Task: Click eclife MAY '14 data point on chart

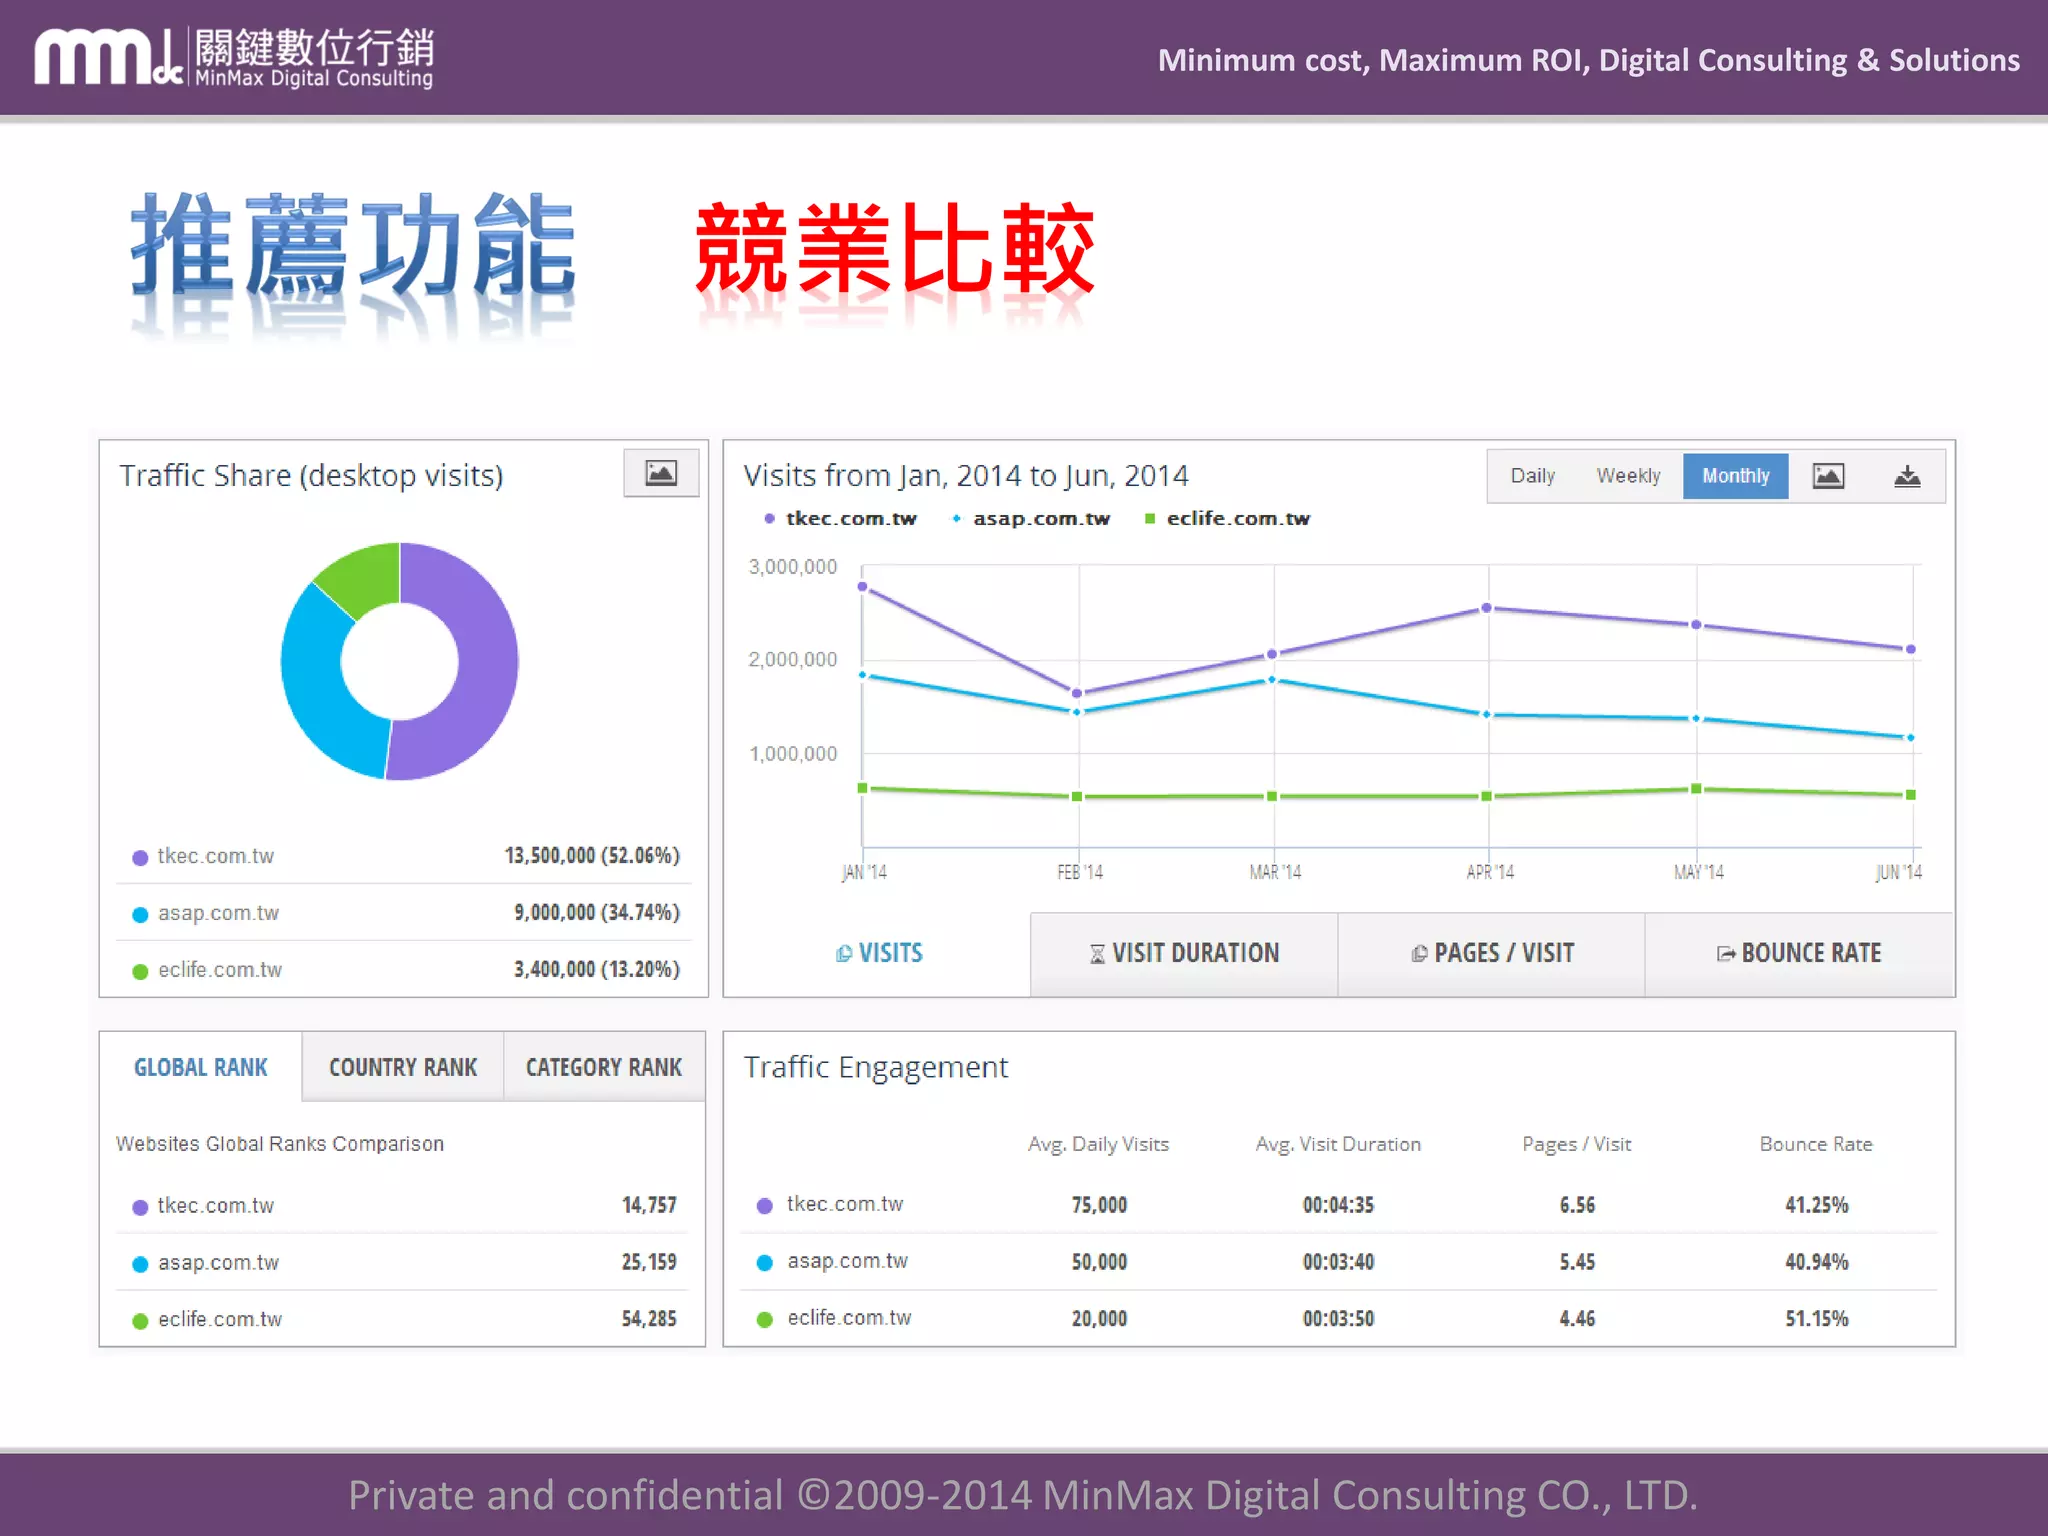Action: [x=1696, y=789]
